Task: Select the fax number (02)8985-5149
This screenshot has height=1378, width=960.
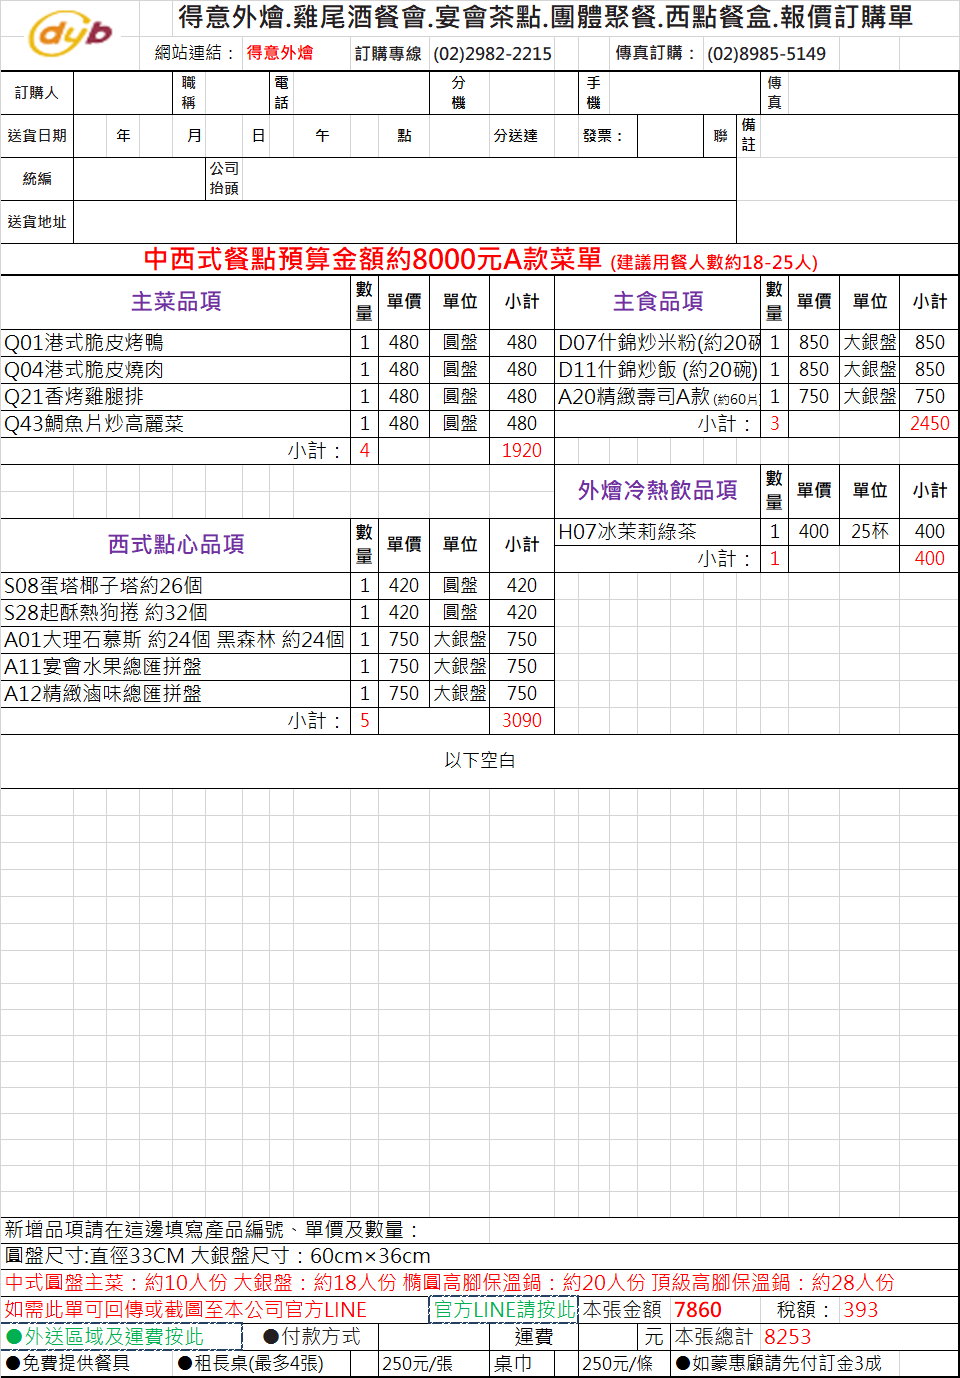Action: tap(767, 54)
